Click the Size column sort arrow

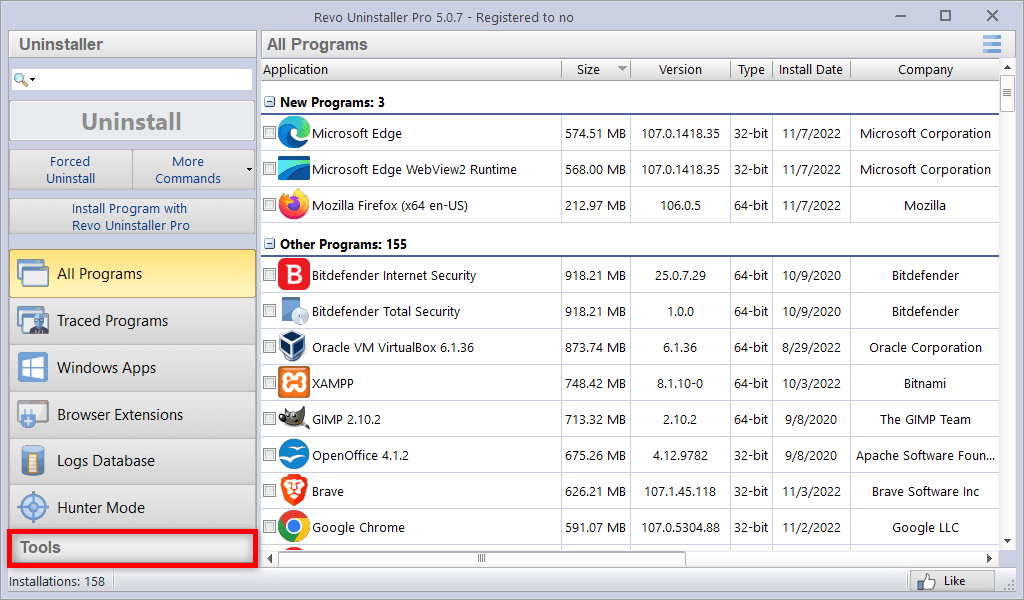(x=622, y=69)
